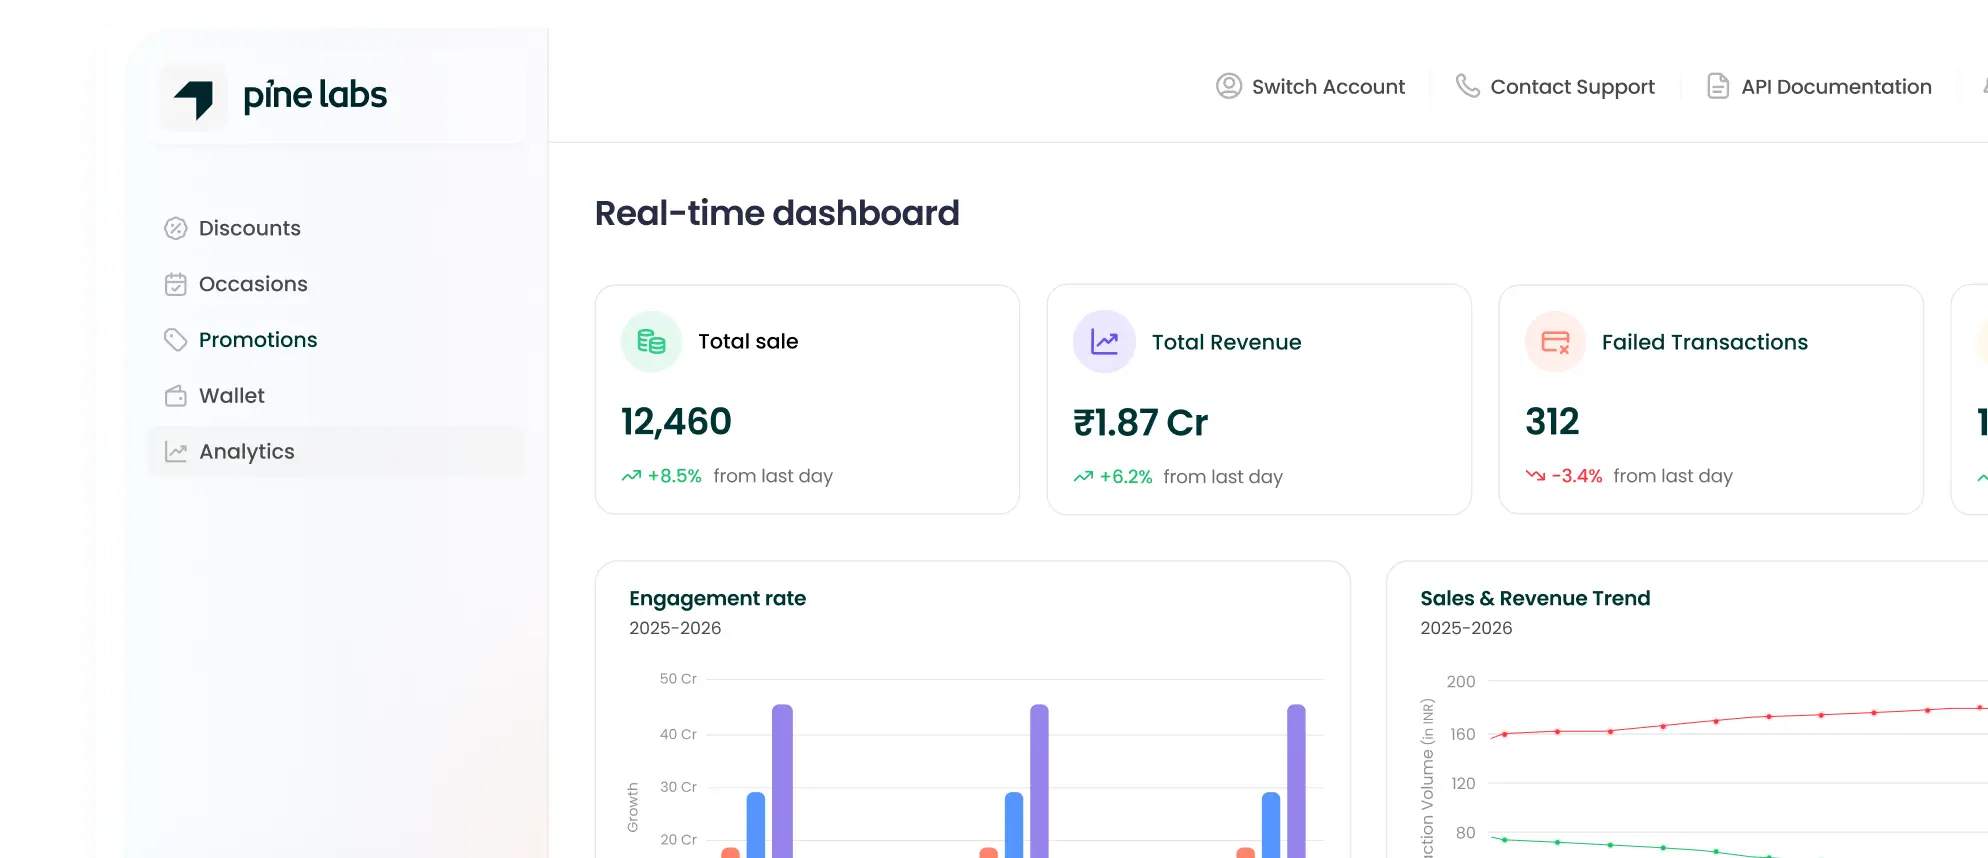The image size is (1988, 858).
Task: Go to Promotions in the sidebar
Action: click(x=336, y=340)
